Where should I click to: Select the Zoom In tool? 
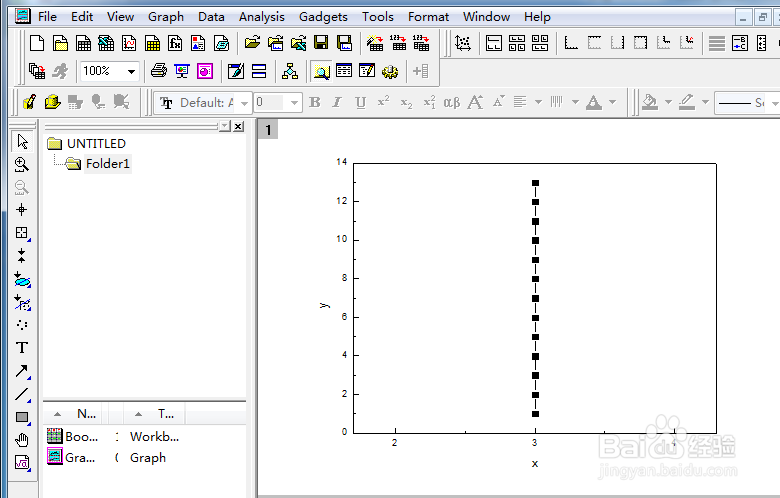22,164
